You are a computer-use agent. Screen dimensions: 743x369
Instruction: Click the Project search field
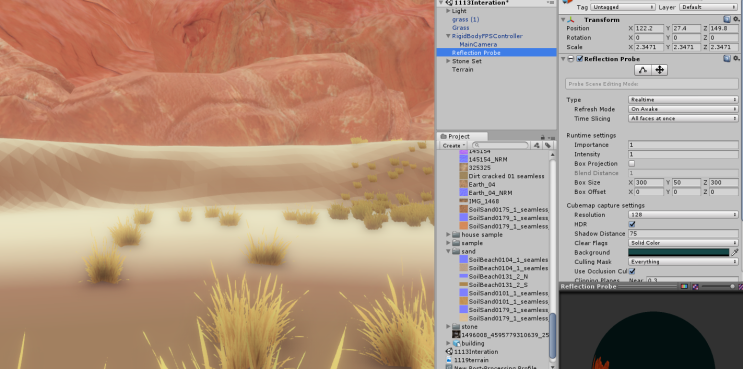pos(501,145)
